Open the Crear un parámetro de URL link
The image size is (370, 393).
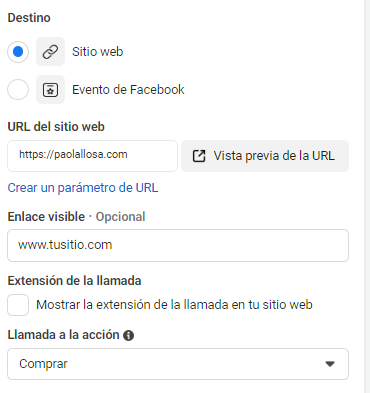pos(83,188)
